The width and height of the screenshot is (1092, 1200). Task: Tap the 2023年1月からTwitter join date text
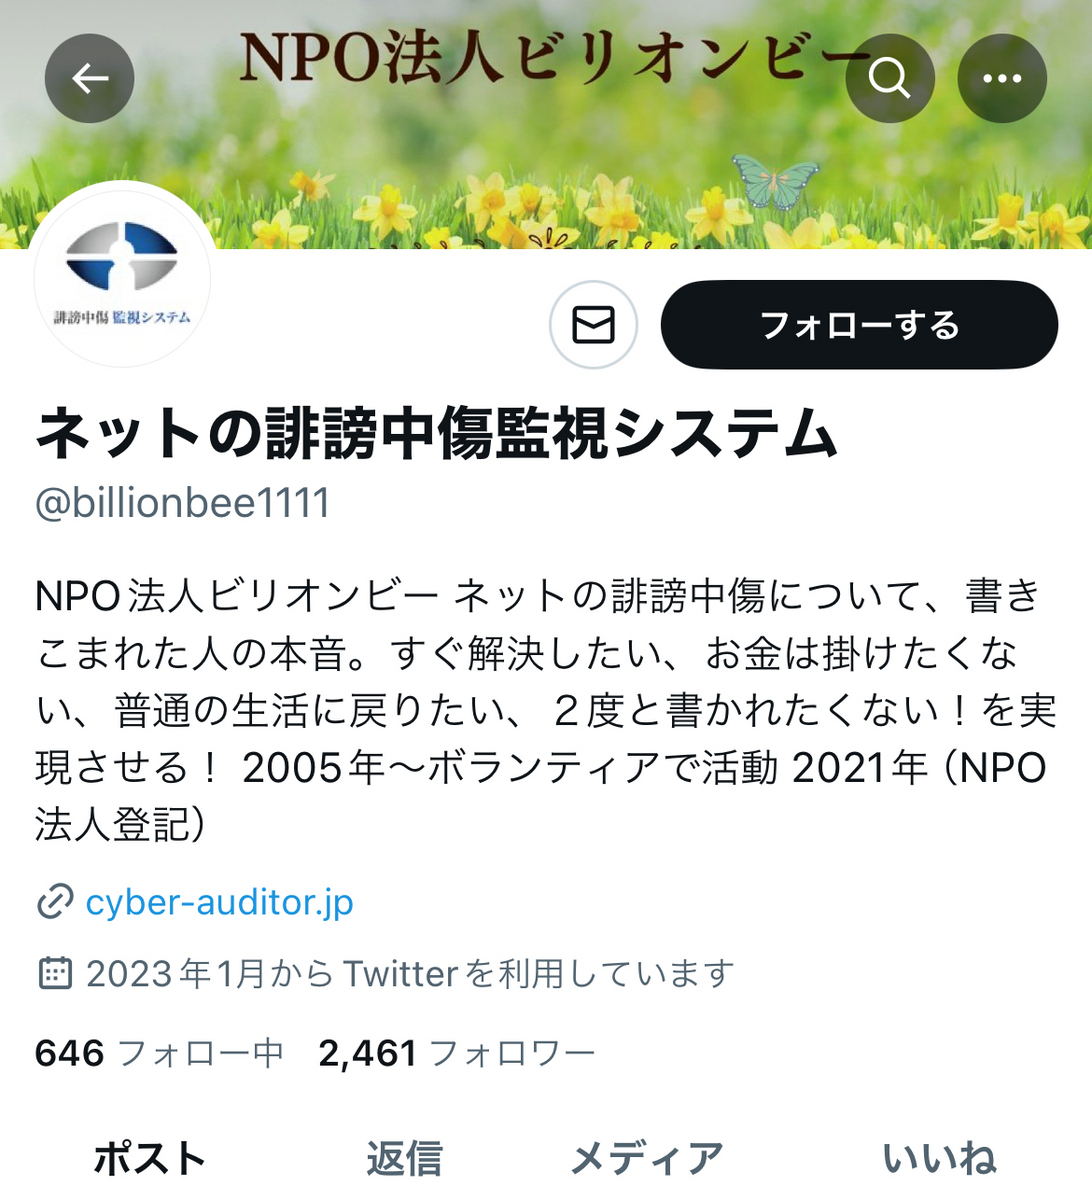tap(410, 973)
